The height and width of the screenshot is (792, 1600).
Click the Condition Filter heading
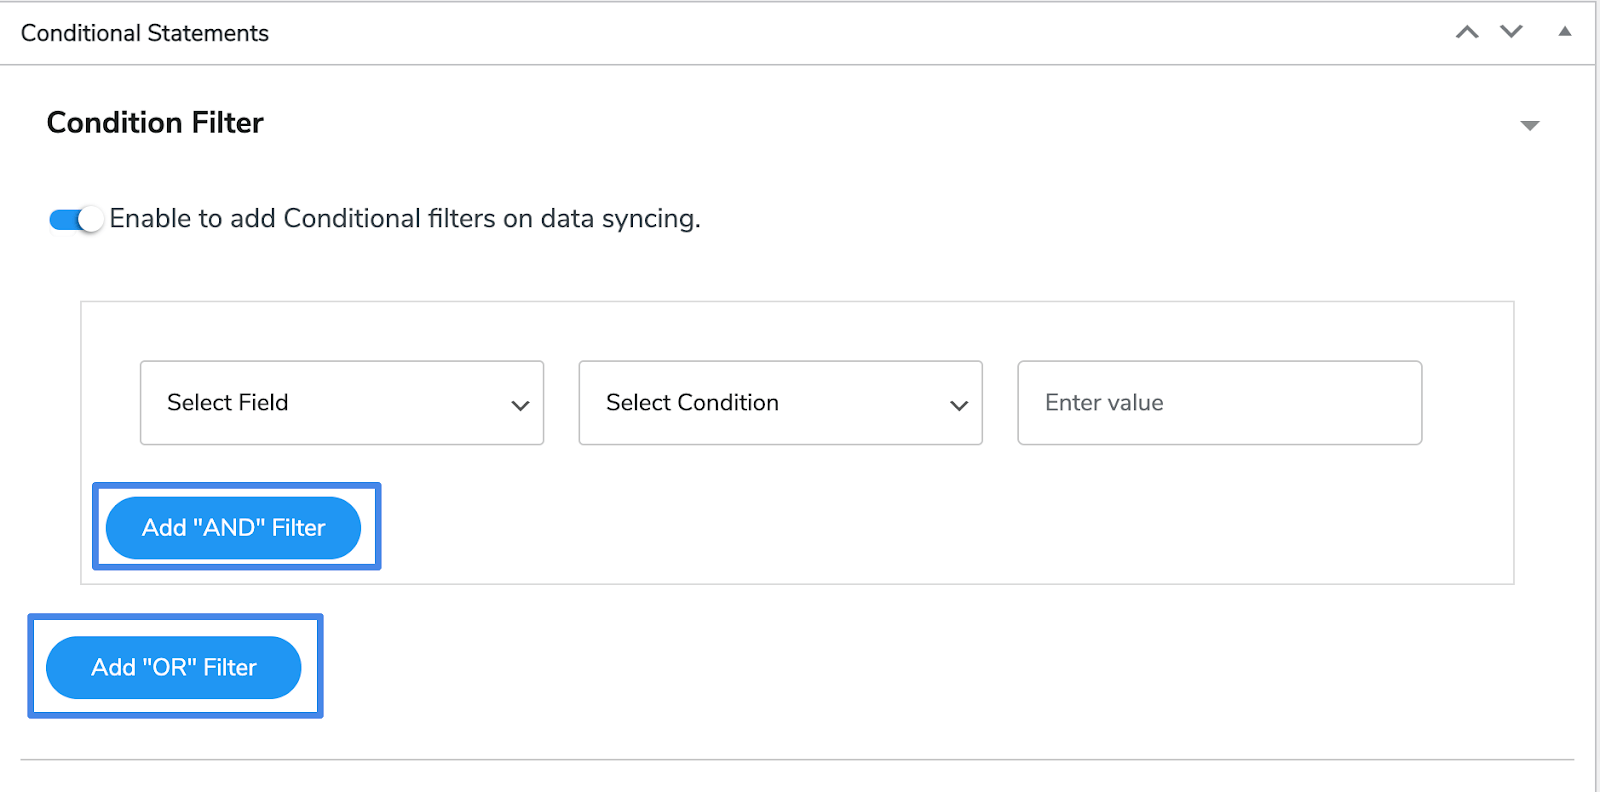click(x=154, y=122)
